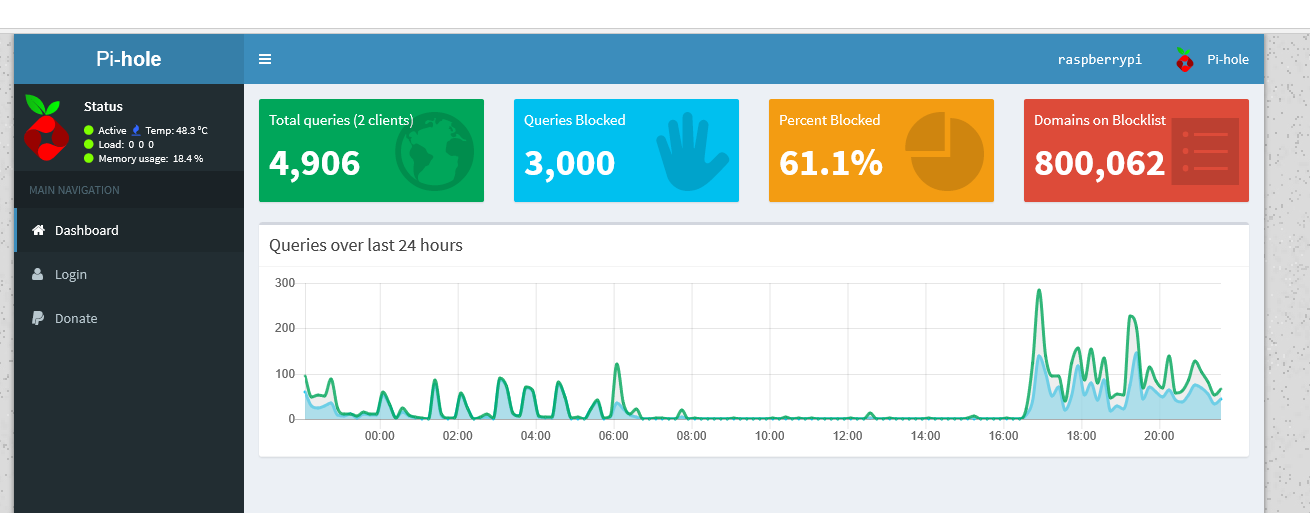Open the Login navigation item
The image size is (1311, 514).
[x=129, y=274]
